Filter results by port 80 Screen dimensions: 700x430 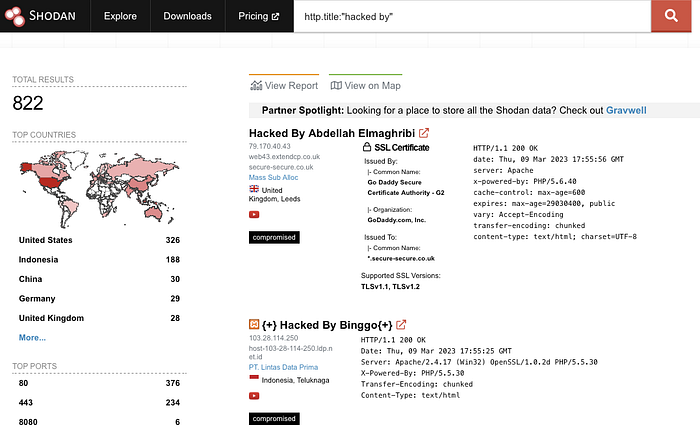click(23, 383)
